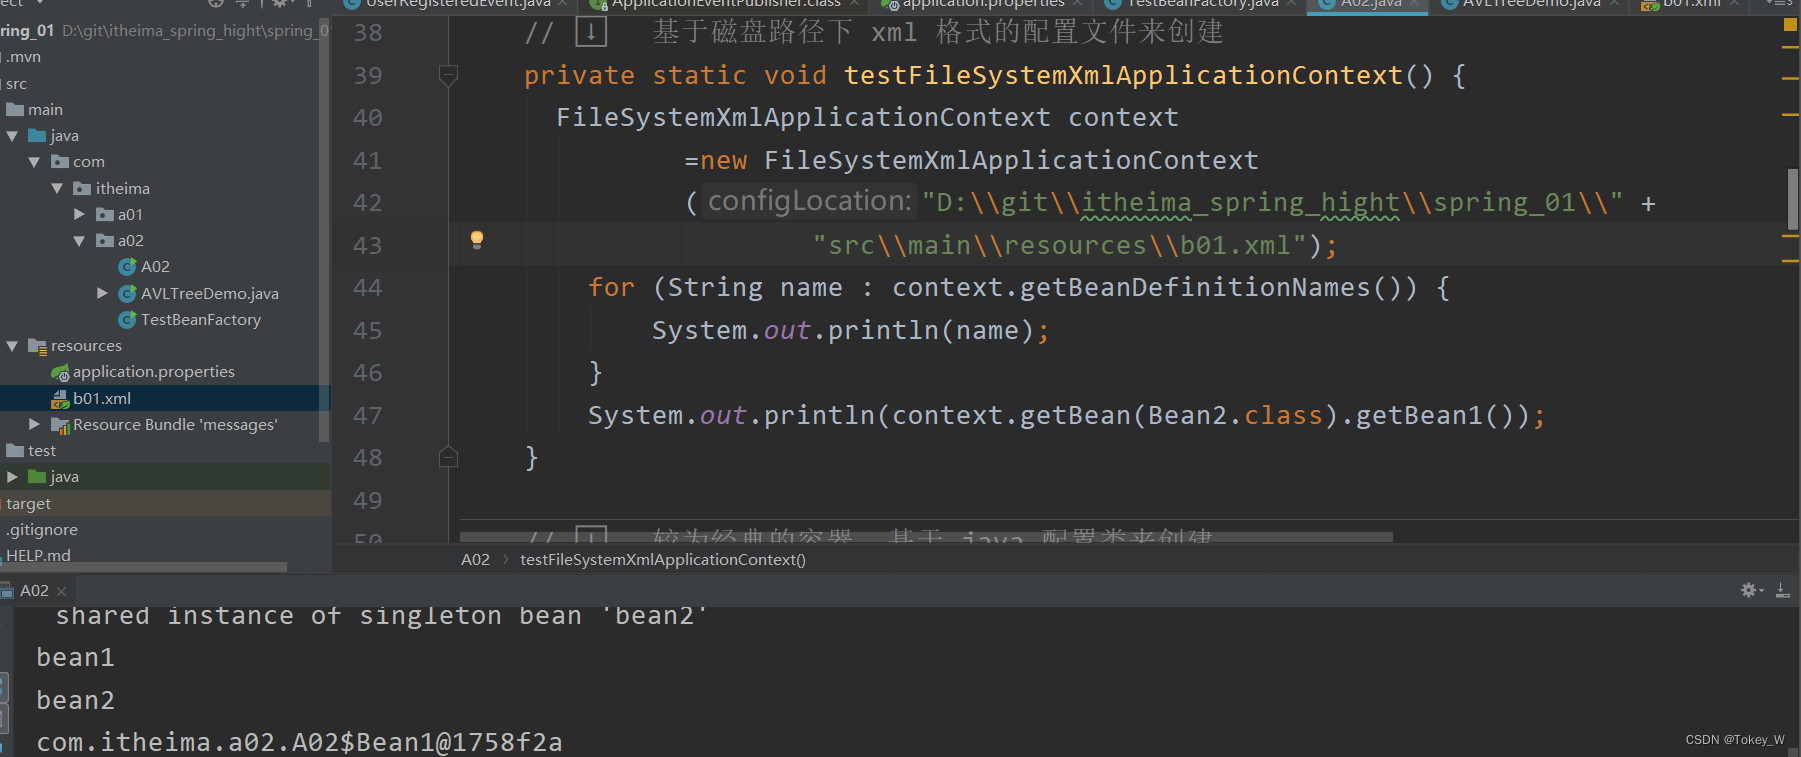Click 'bean1' output line in the console

(x=76, y=658)
